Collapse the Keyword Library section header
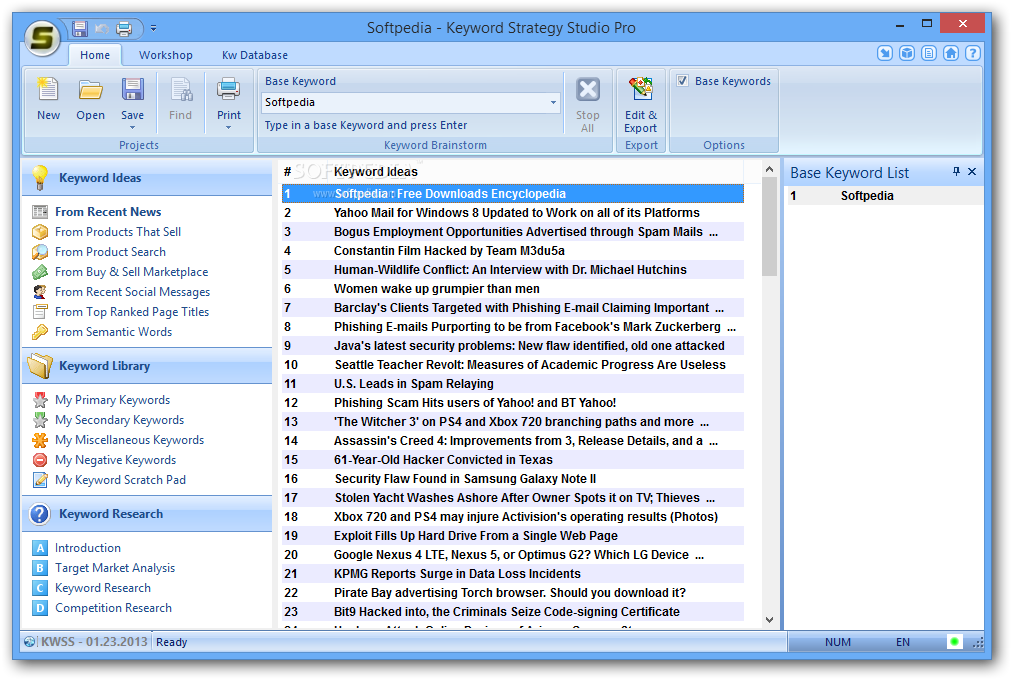 pos(147,366)
